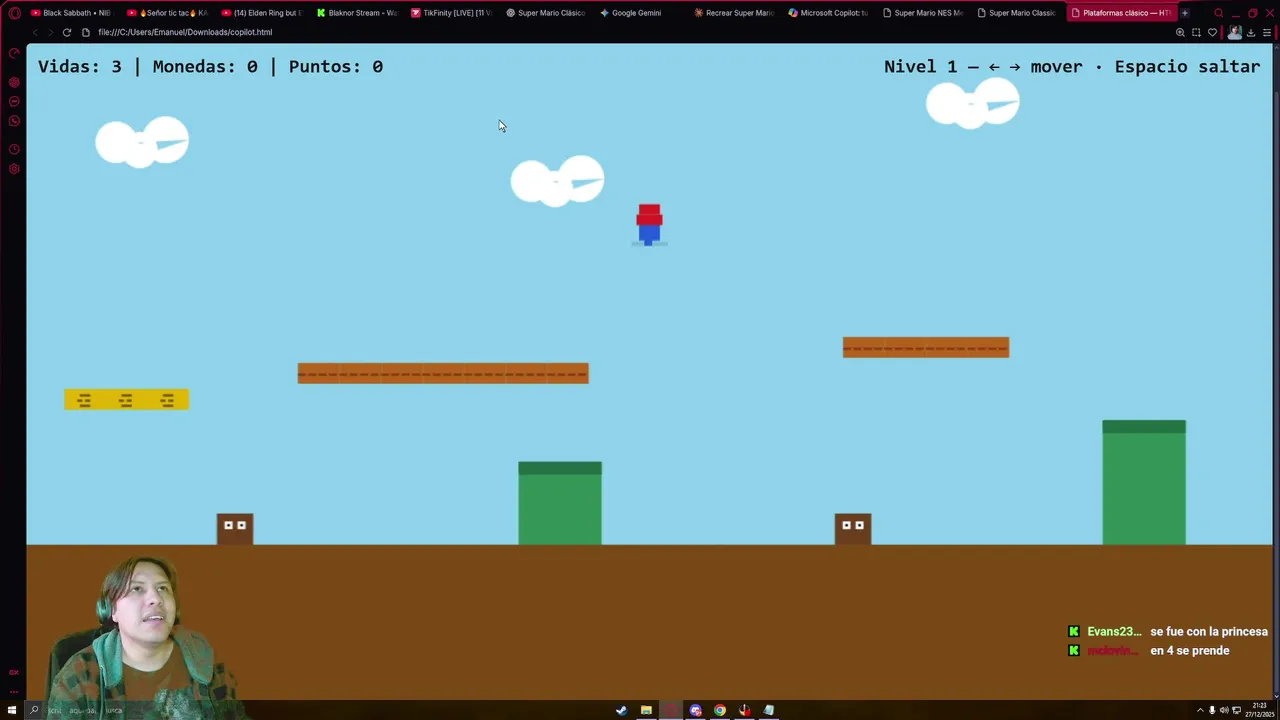
Task: Switch to the Google Gemini tab
Action: click(641, 13)
